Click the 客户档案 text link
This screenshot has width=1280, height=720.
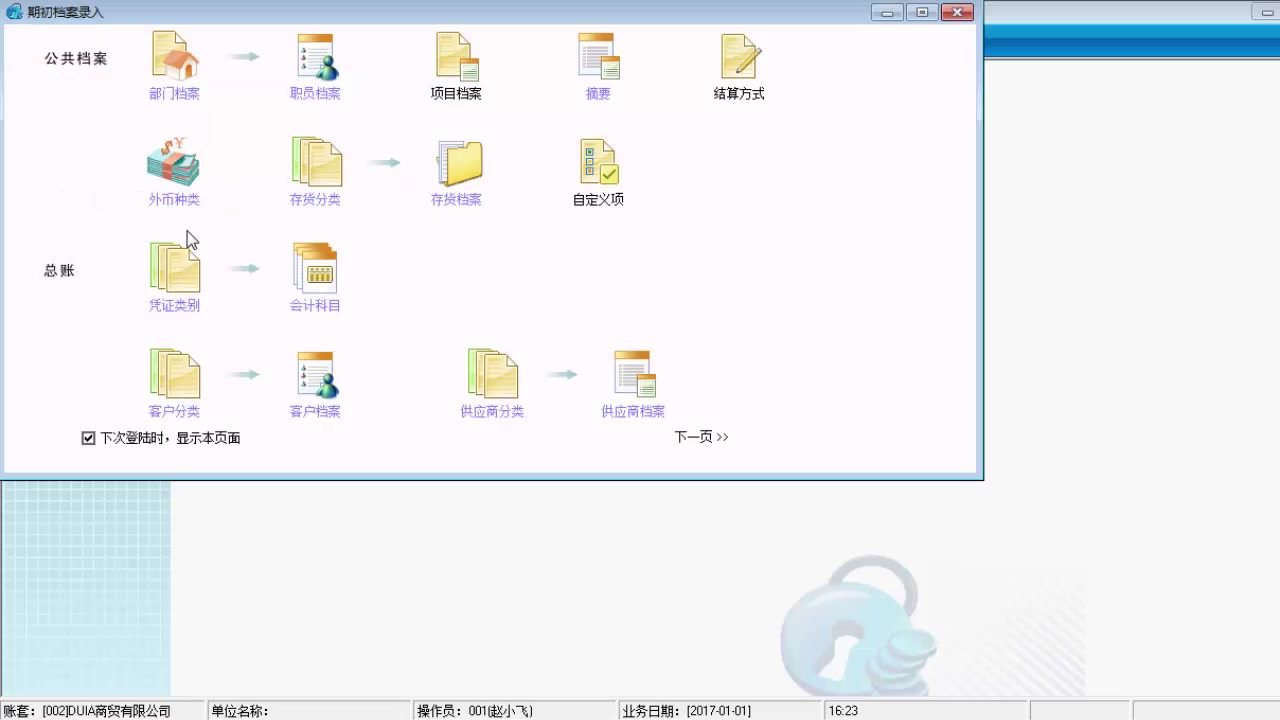(x=315, y=412)
